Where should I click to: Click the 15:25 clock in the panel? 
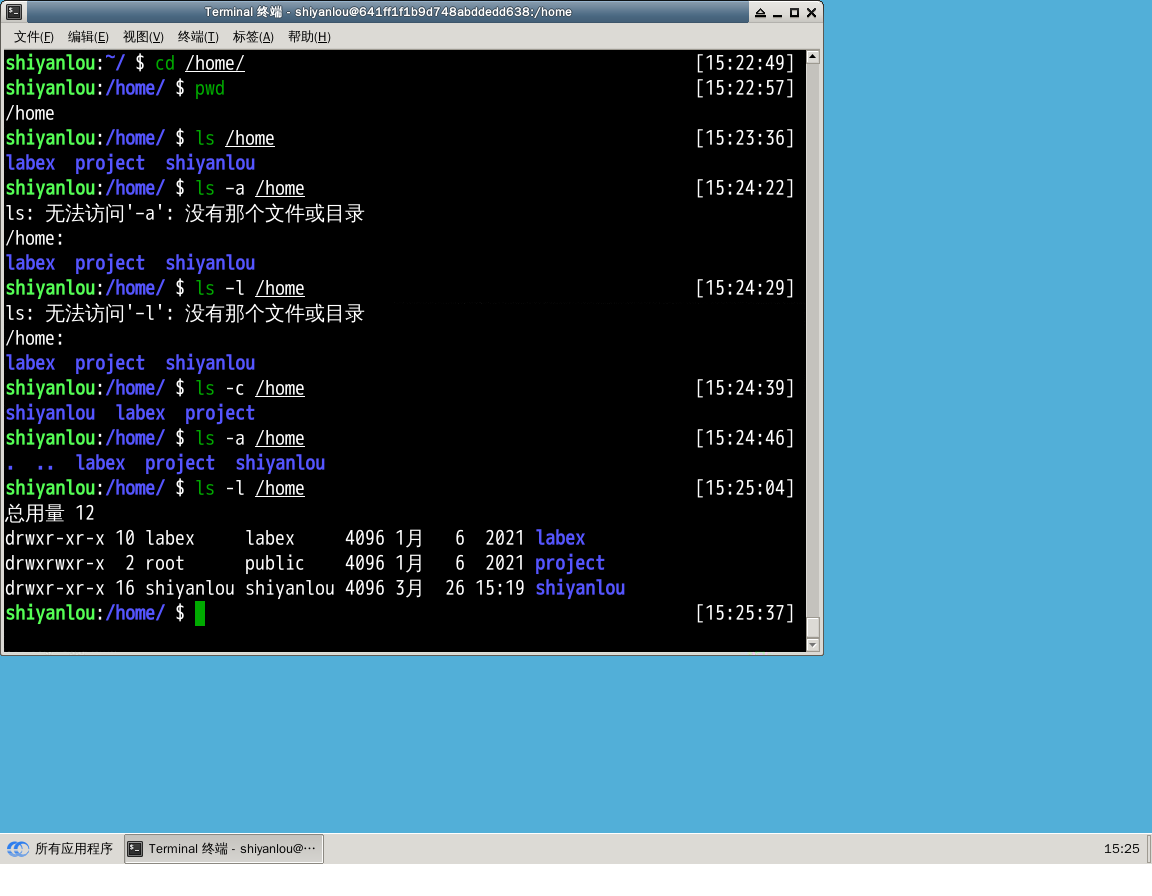coord(1121,849)
